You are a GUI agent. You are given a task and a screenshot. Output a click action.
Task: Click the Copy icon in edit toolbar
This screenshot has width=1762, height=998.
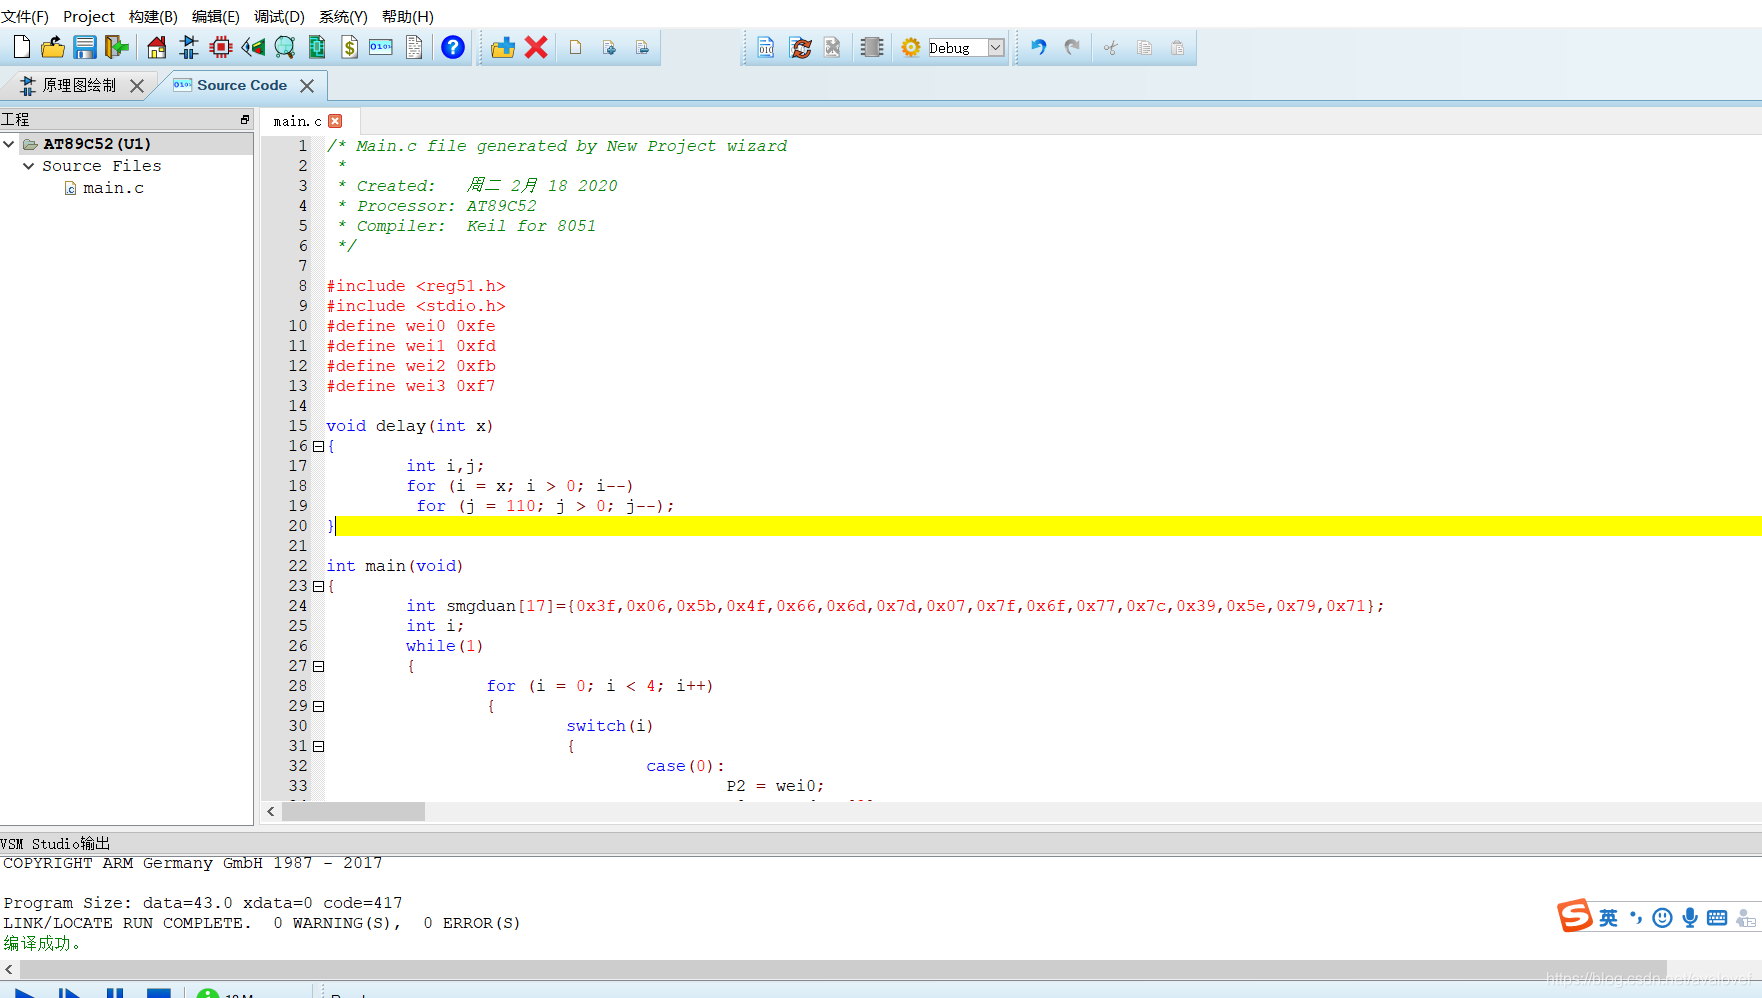(x=1144, y=47)
